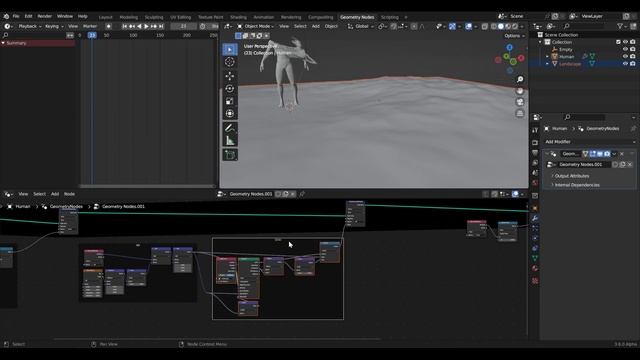The width and height of the screenshot is (640, 360).
Task: Click the frame 23 playhead marker
Action: pyautogui.click(x=92, y=36)
